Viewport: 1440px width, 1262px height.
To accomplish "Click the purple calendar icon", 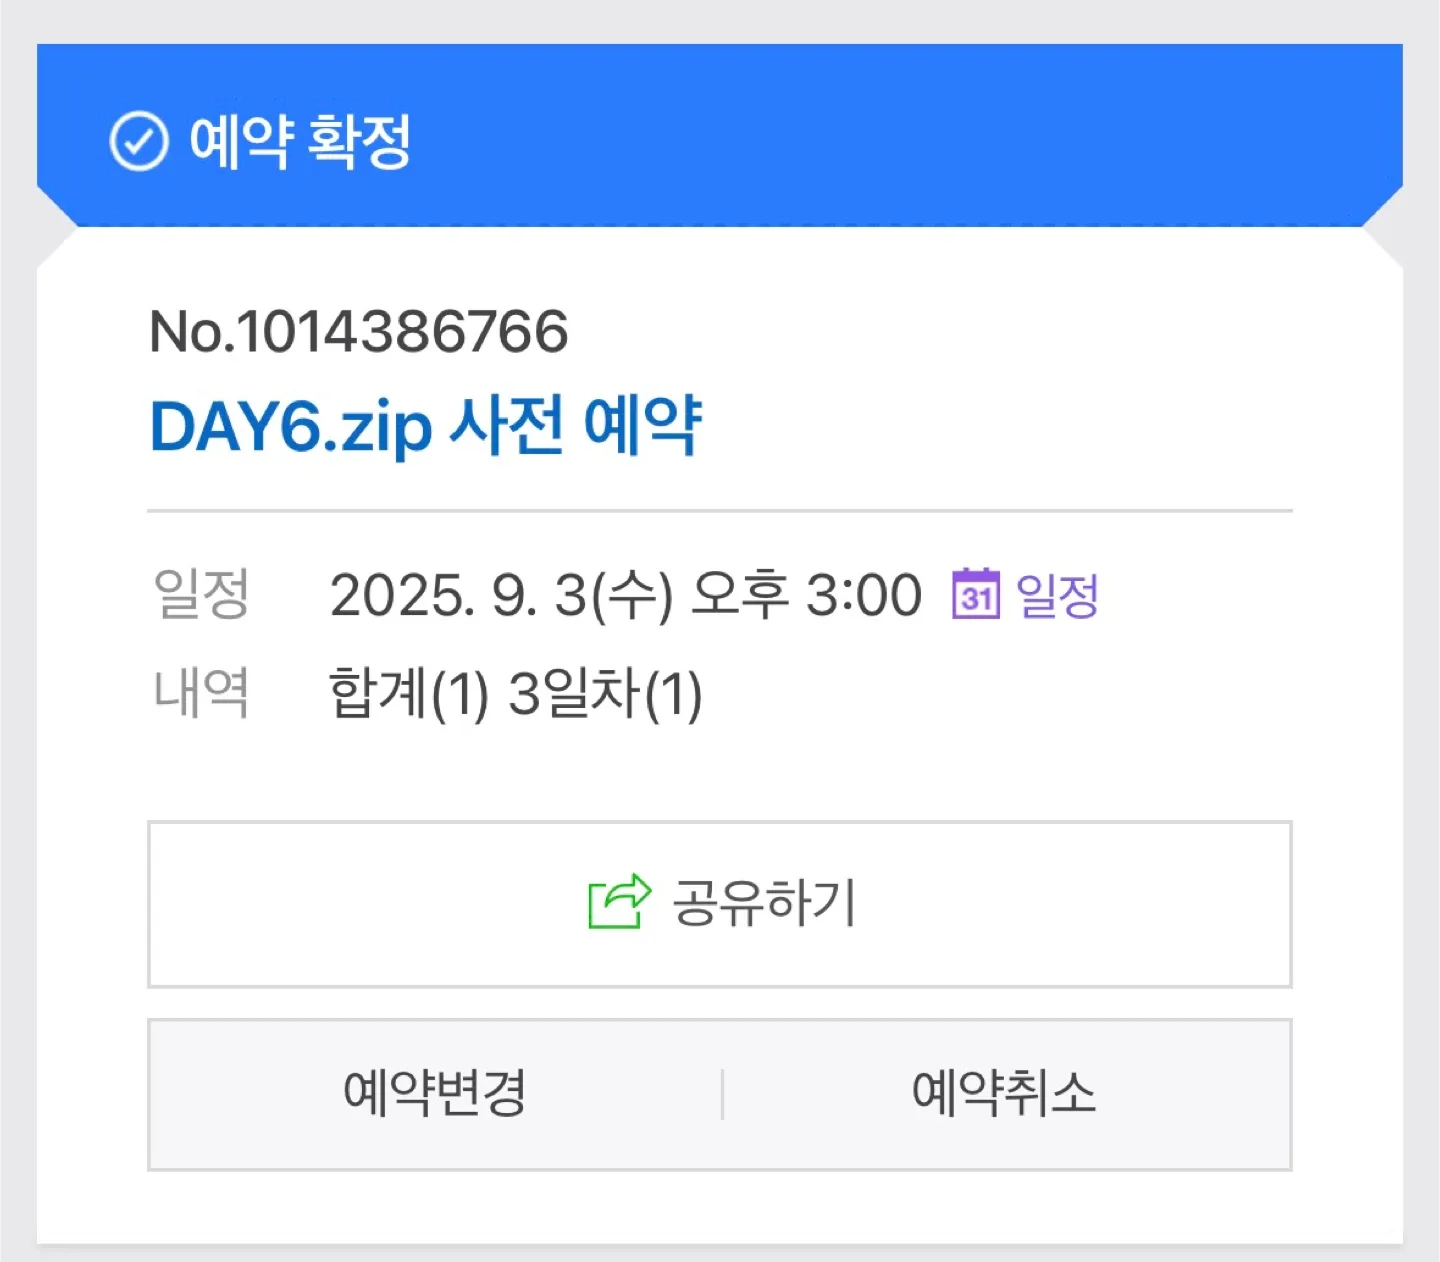I will coord(975,594).
